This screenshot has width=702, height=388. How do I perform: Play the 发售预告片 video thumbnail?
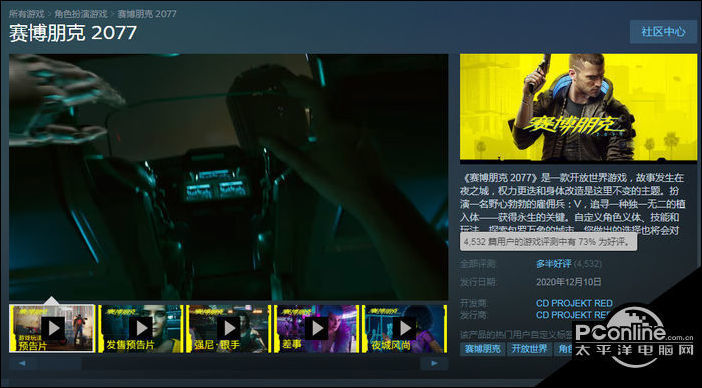click(141, 329)
